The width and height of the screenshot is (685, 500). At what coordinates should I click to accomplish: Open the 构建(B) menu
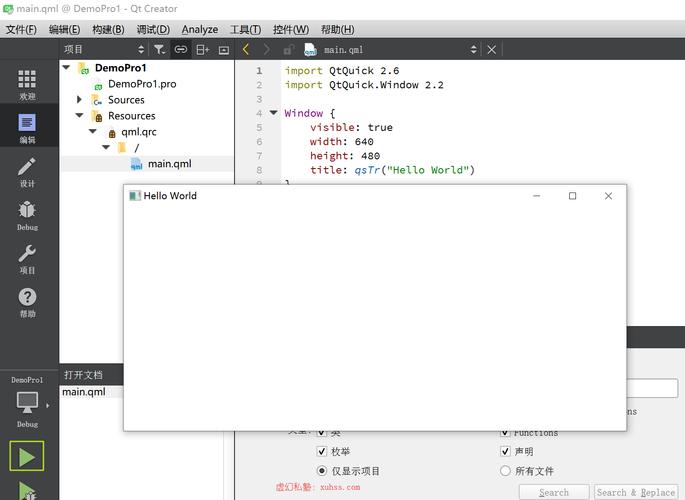point(108,30)
